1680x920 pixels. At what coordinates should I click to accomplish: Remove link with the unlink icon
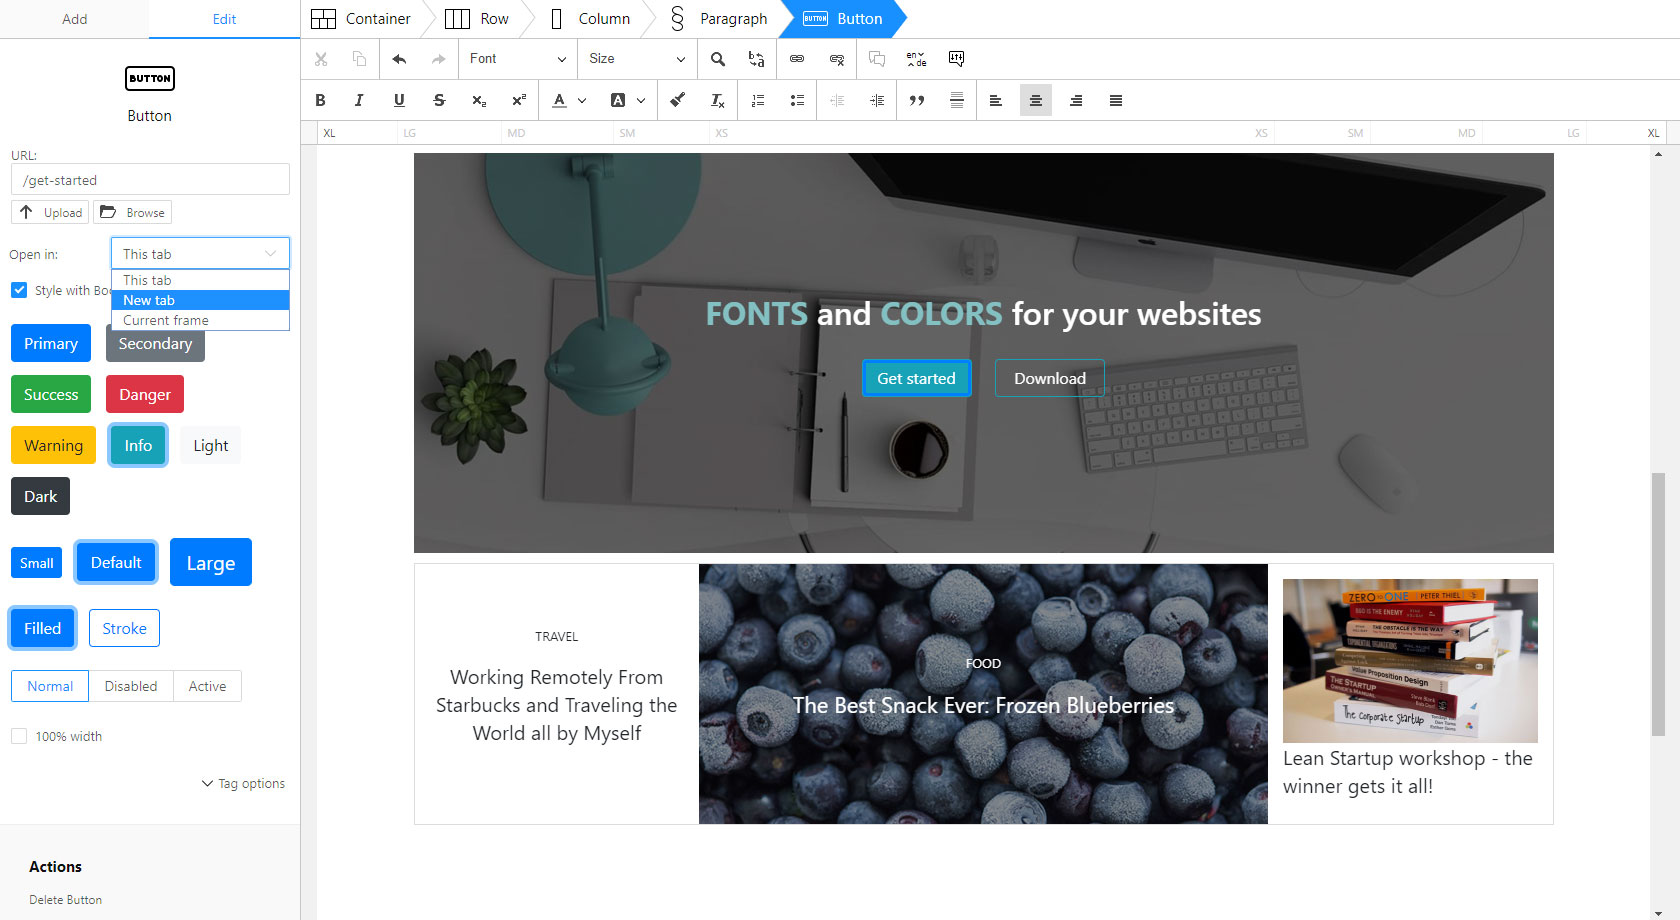pyautogui.click(x=837, y=59)
